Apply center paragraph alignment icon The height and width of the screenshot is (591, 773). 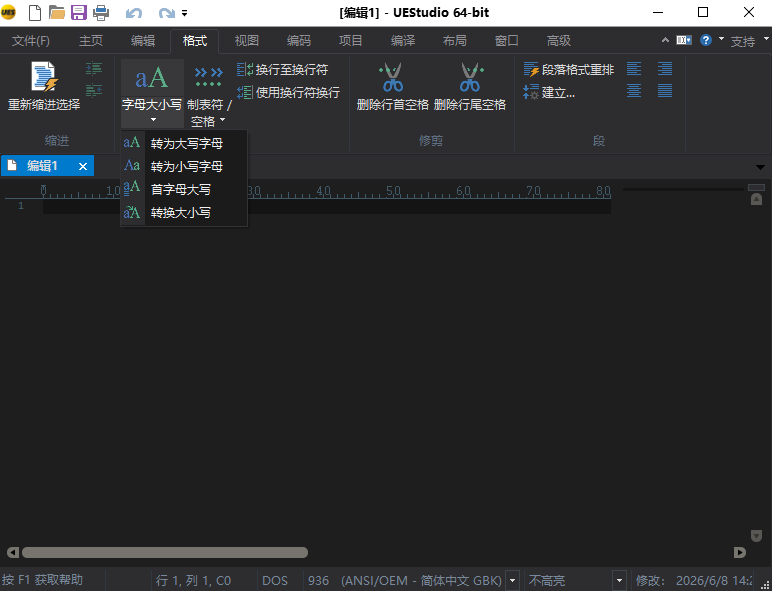[634, 90]
